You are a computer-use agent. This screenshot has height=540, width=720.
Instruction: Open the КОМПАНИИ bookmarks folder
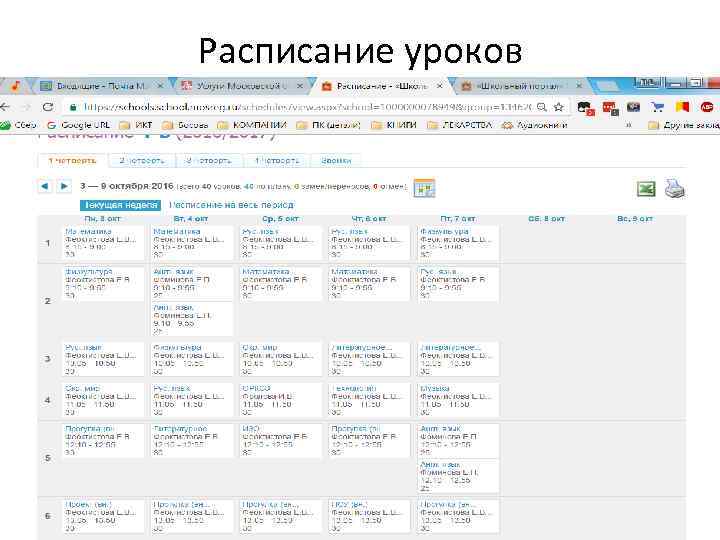click(252, 125)
